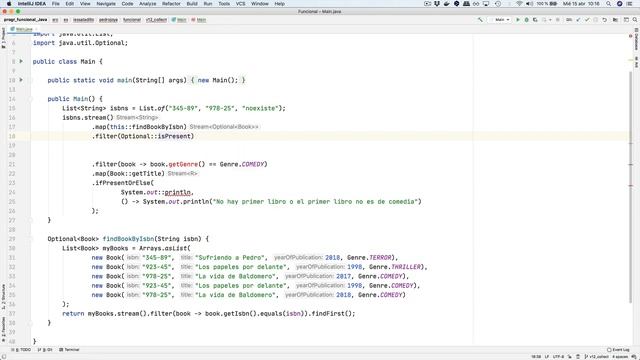Open the VCS menu
Viewport: 640px width, 360px height.
tap(240, 4)
